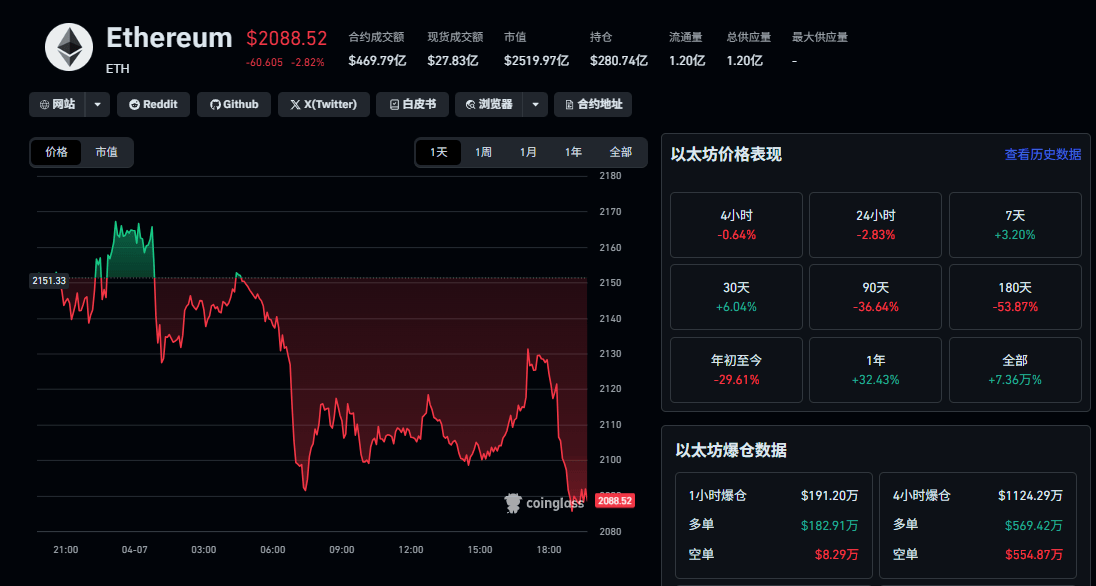Click the 2088.52 current price marker
The height and width of the screenshot is (586, 1096).
pyautogui.click(x=614, y=500)
